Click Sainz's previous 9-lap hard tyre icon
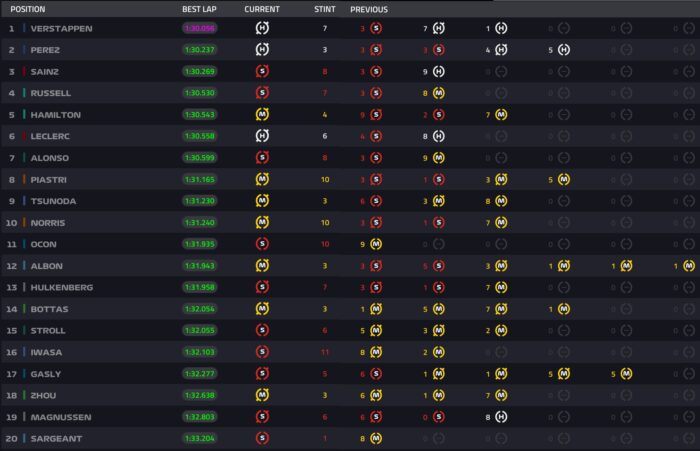 pos(439,71)
